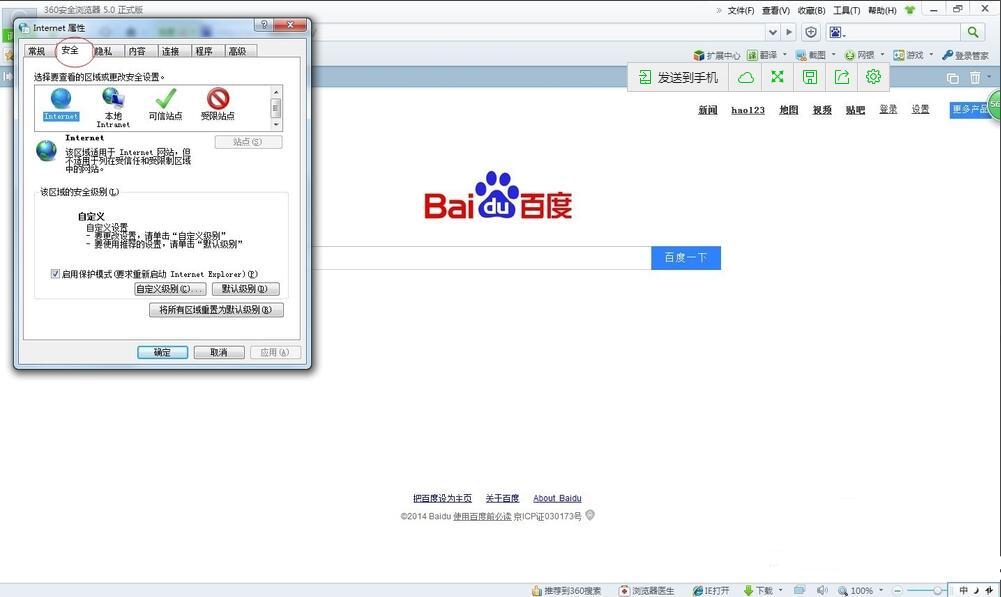The image size is (1001, 597).
Task: Click the 默认级别 button
Action: (x=245, y=289)
